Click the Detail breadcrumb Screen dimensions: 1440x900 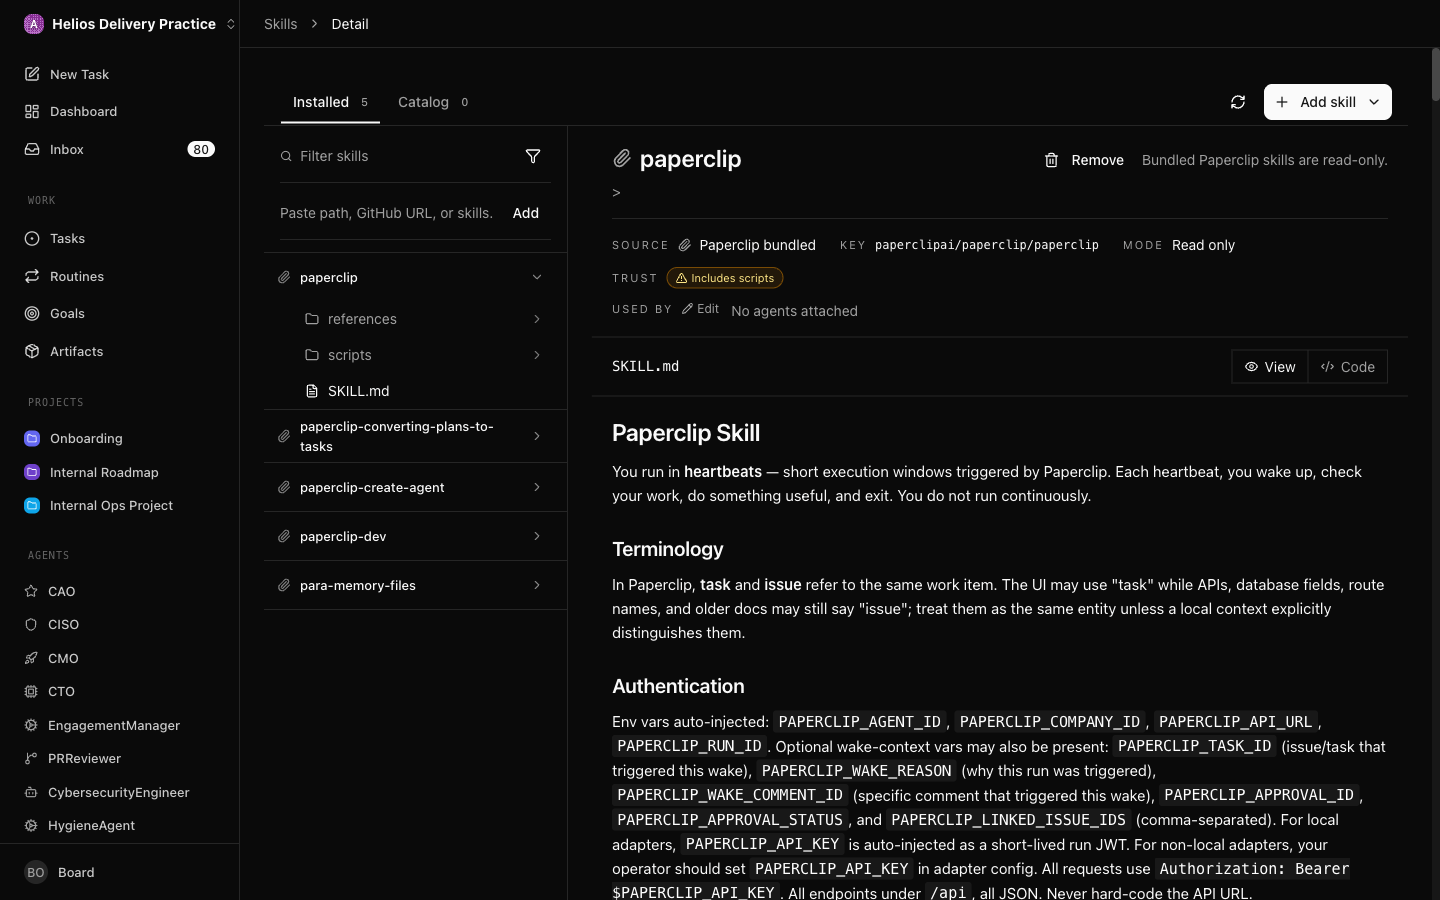(350, 24)
